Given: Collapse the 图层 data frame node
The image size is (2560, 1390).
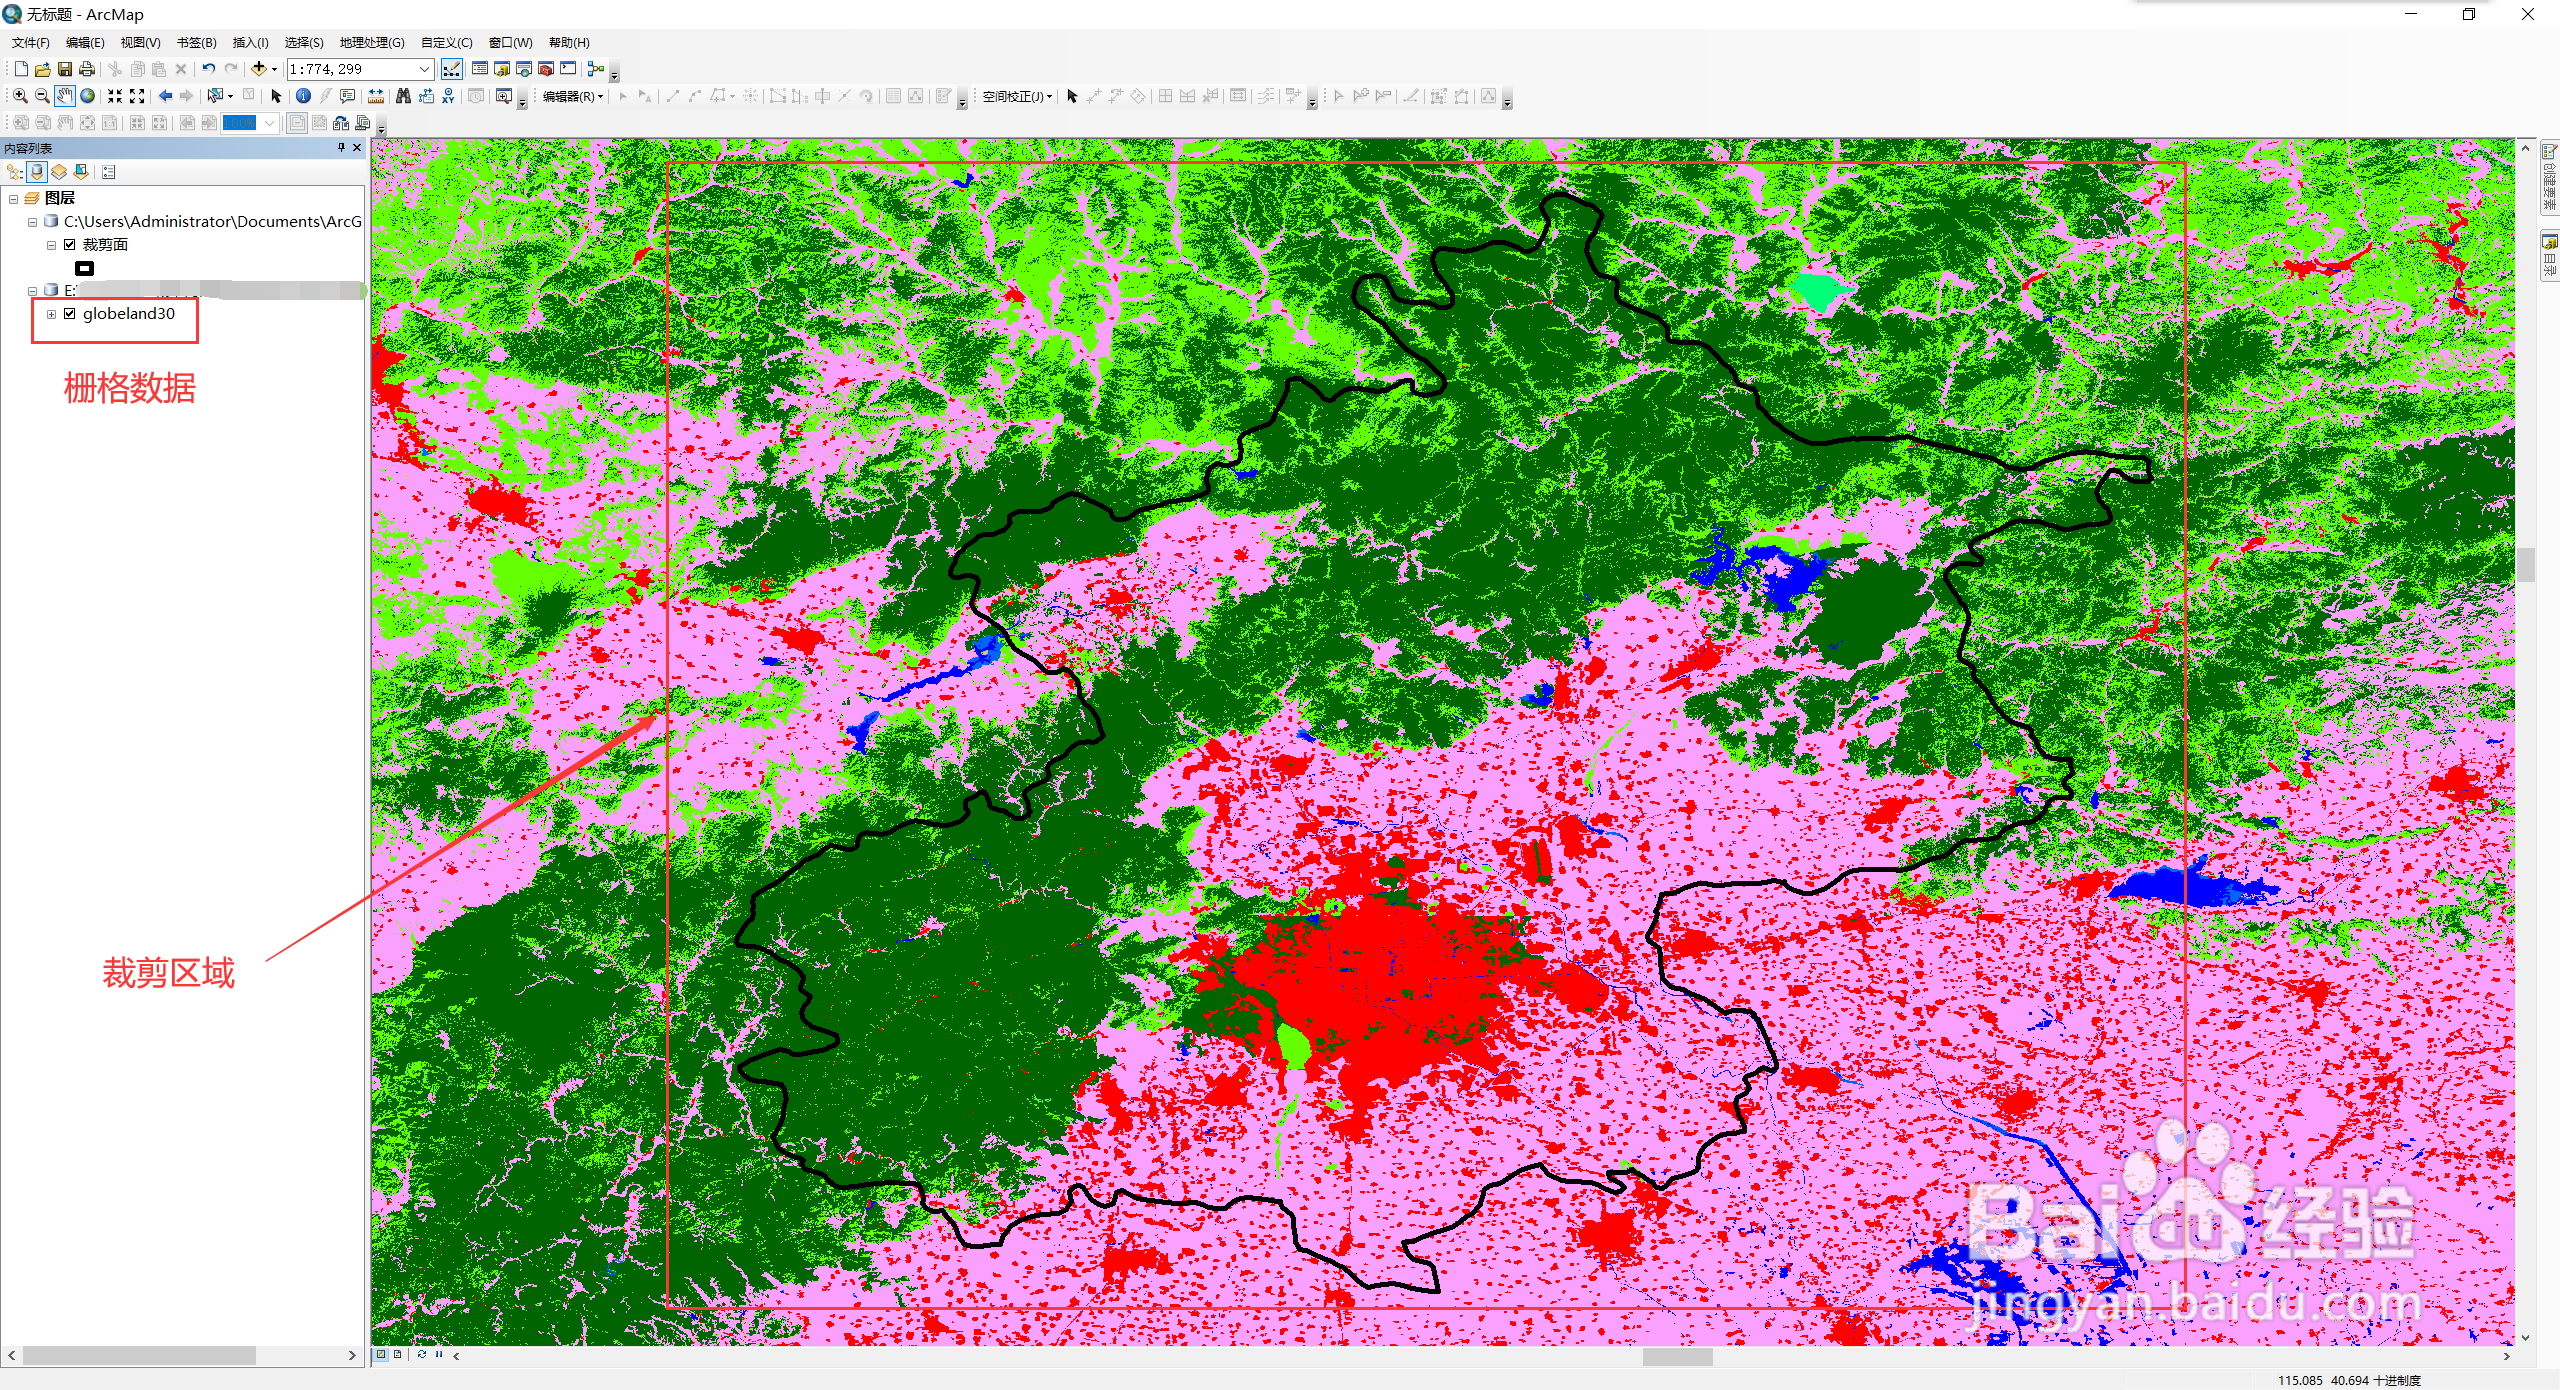Looking at the screenshot, I should [13, 198].
